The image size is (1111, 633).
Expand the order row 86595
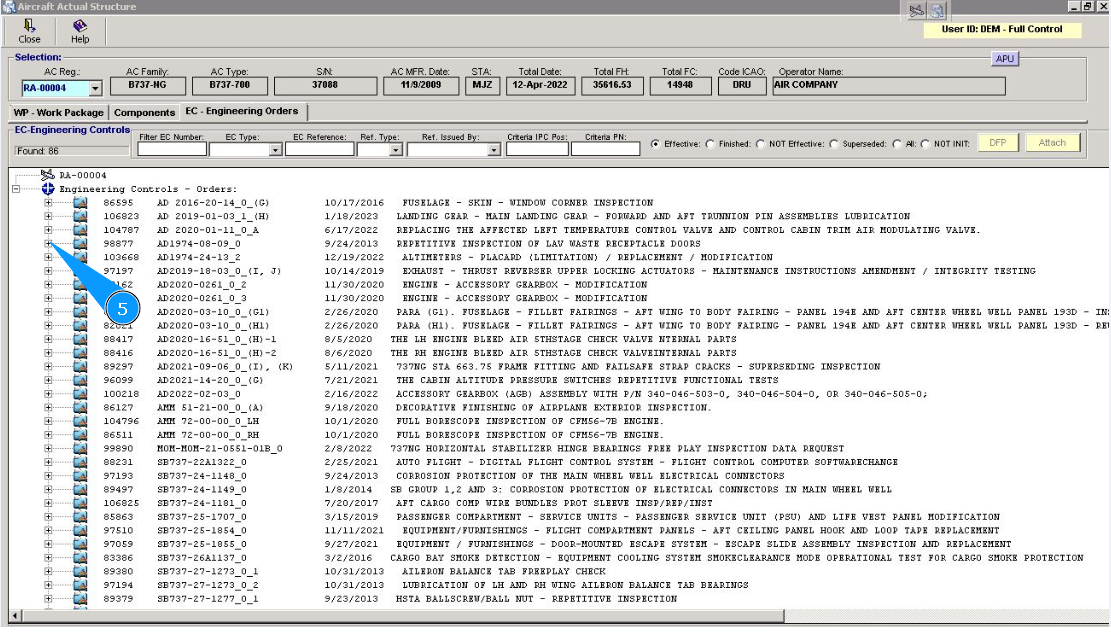pos(48,203)
